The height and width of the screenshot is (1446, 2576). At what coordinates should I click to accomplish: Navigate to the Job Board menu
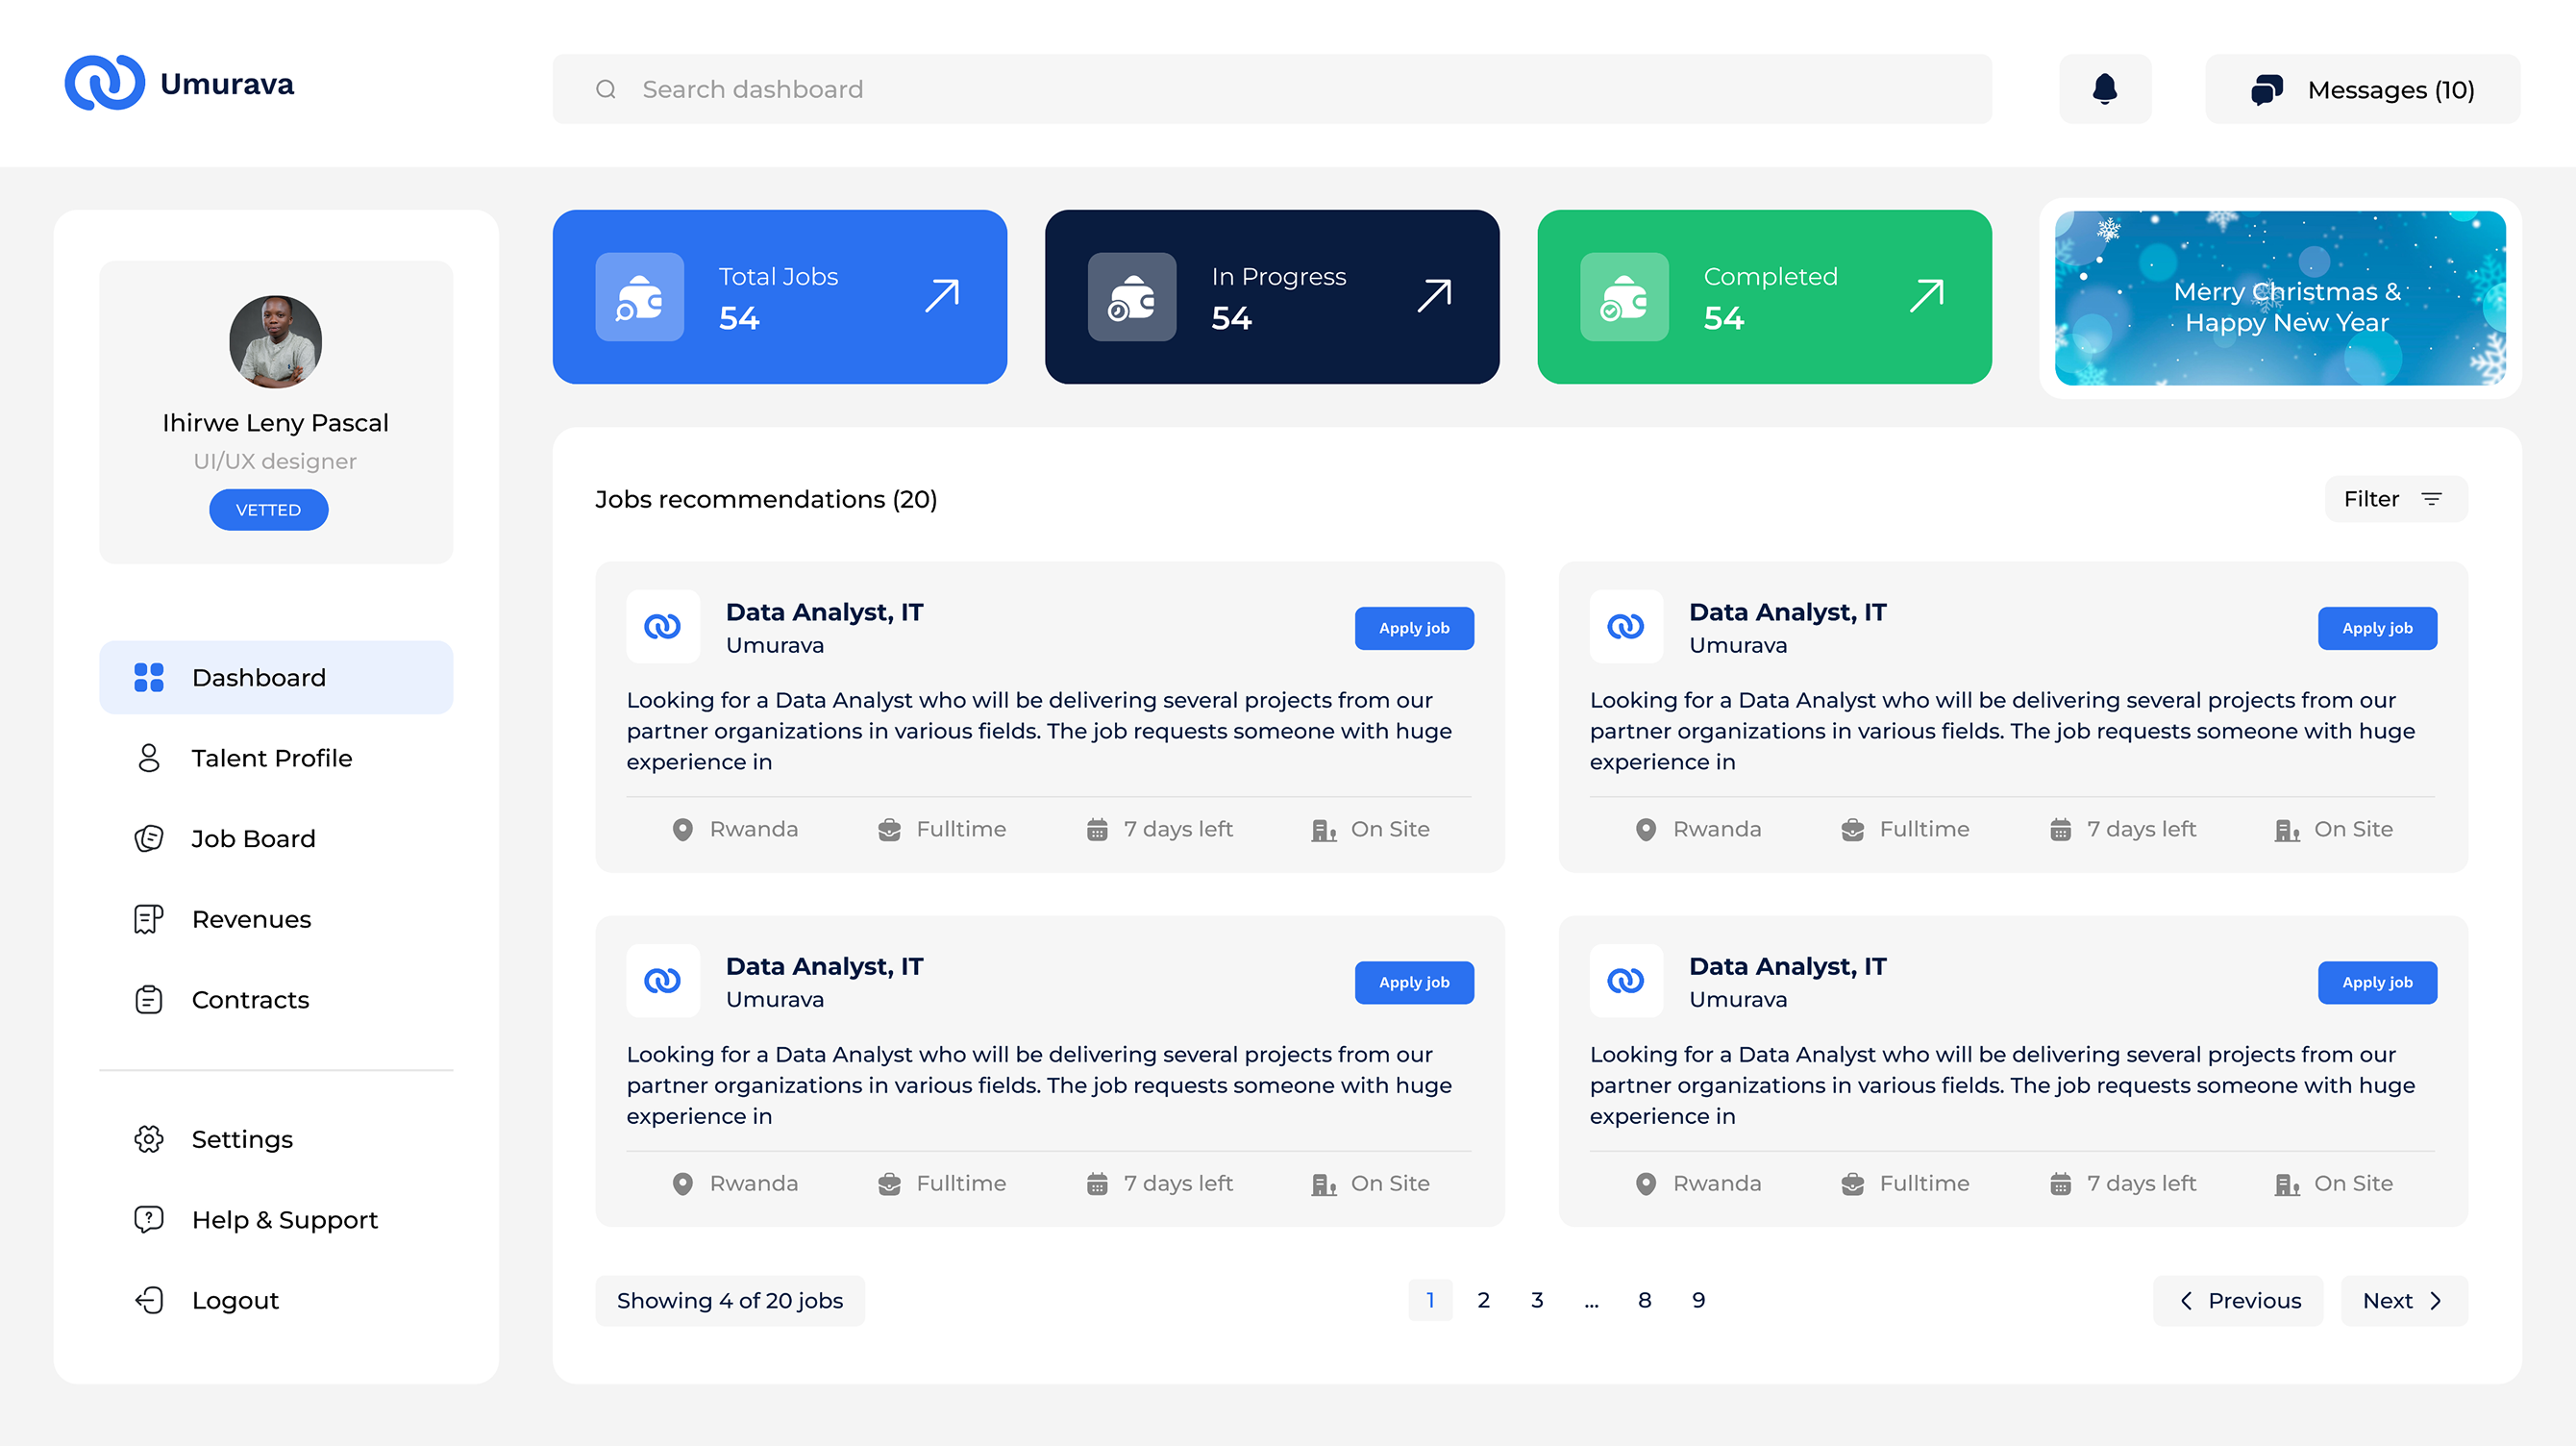[x=253, y=838]
